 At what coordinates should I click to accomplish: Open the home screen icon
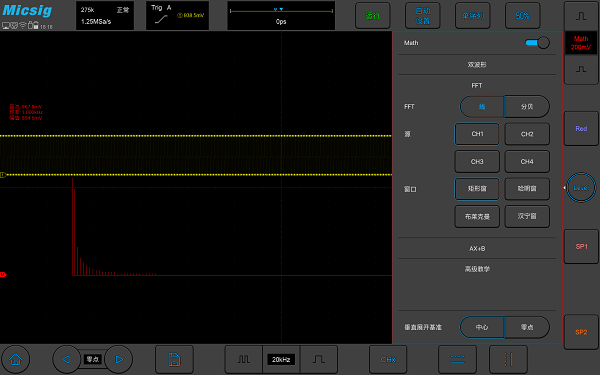[15, 359]
